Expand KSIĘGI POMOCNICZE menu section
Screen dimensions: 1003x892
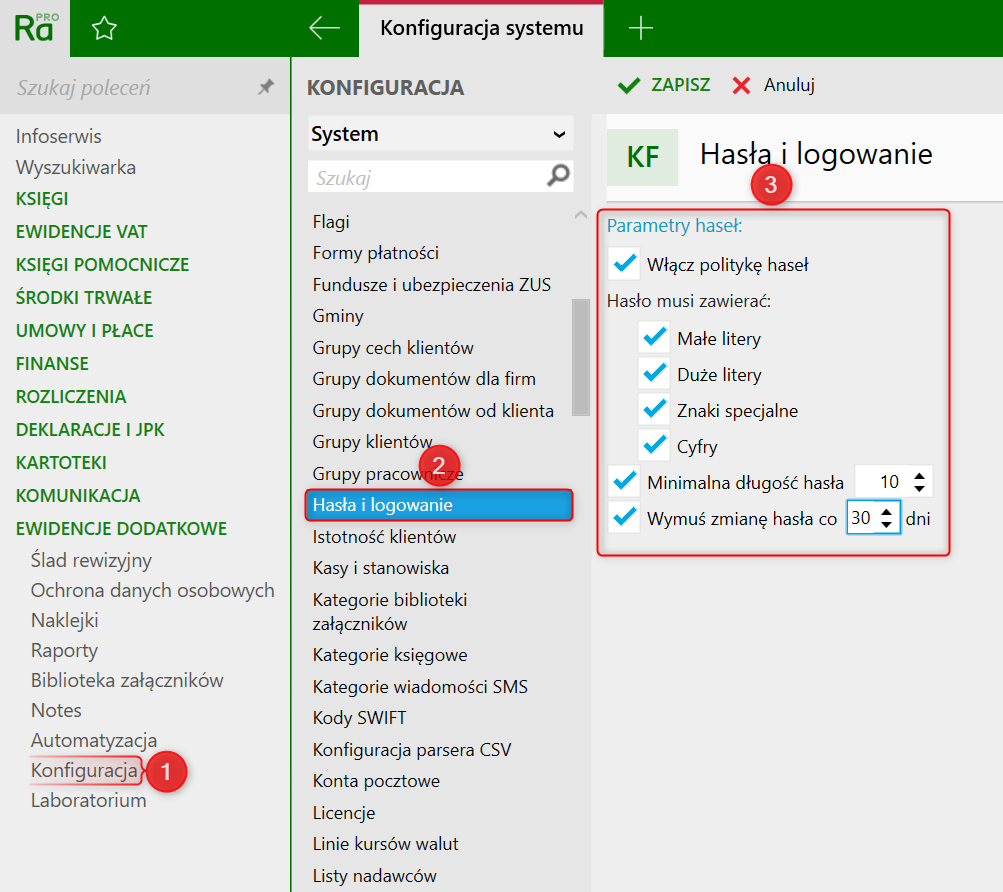point(102,265)
